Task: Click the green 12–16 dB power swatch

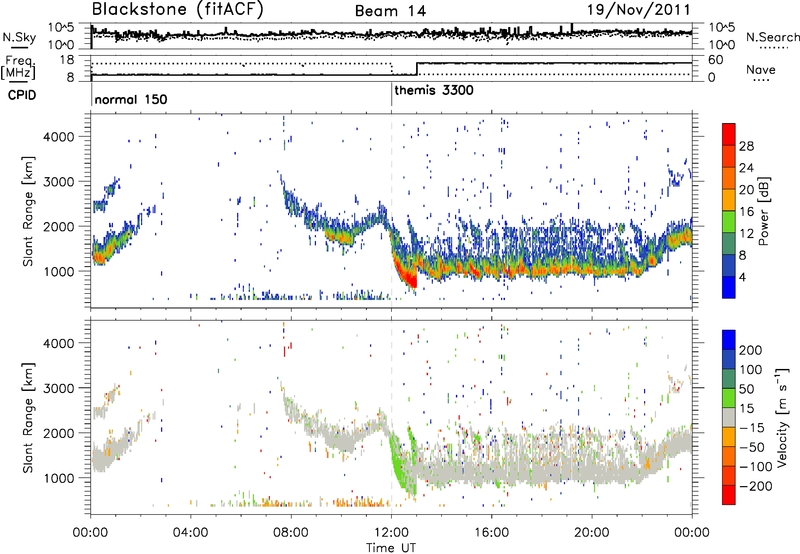Action: click(x=729, y=222)
